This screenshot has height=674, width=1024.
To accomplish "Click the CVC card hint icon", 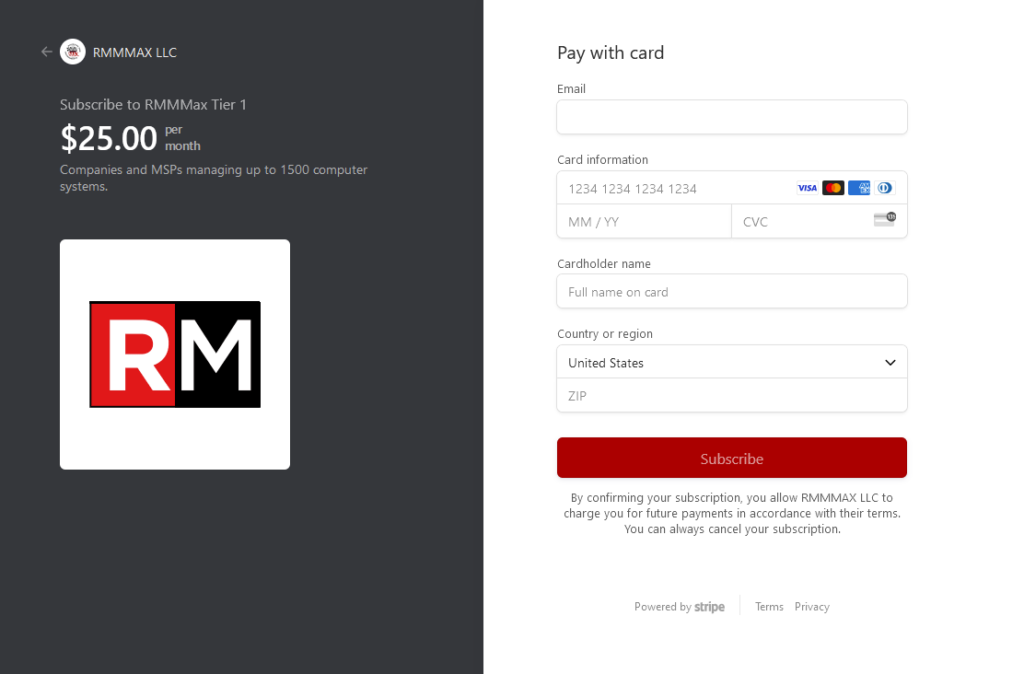I will (x=885, y=219).
